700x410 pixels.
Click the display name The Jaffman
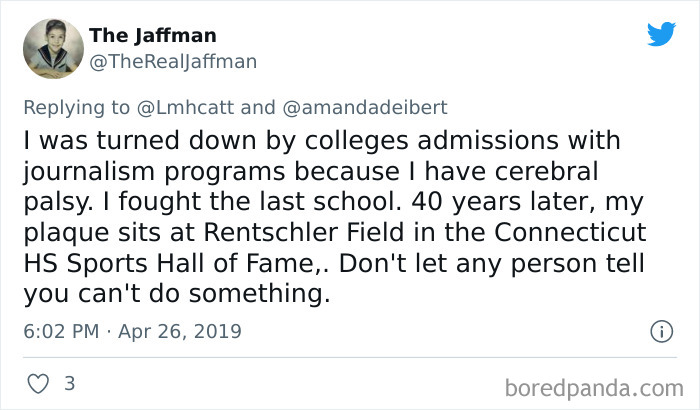[152, 36]
